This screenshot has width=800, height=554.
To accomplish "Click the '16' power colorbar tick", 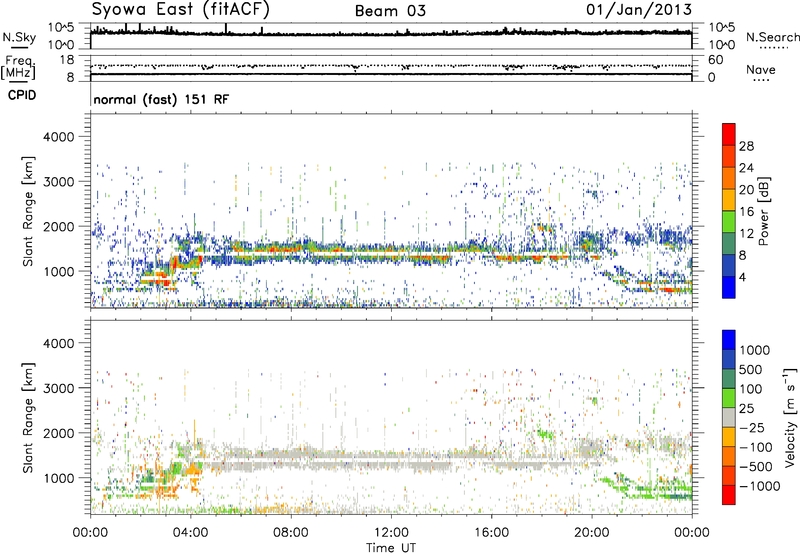I will click(x=746, y=212).
